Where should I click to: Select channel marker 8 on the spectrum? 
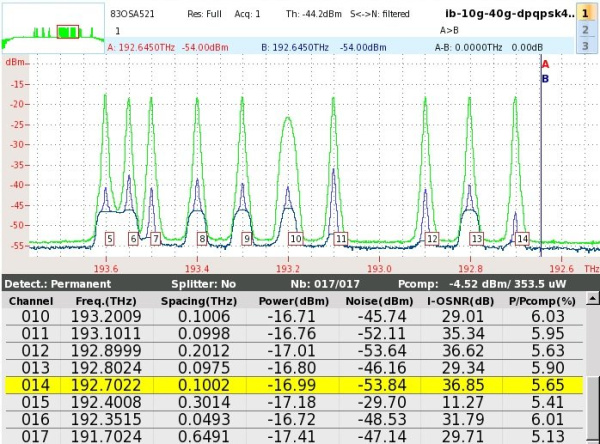coord(202,239)
